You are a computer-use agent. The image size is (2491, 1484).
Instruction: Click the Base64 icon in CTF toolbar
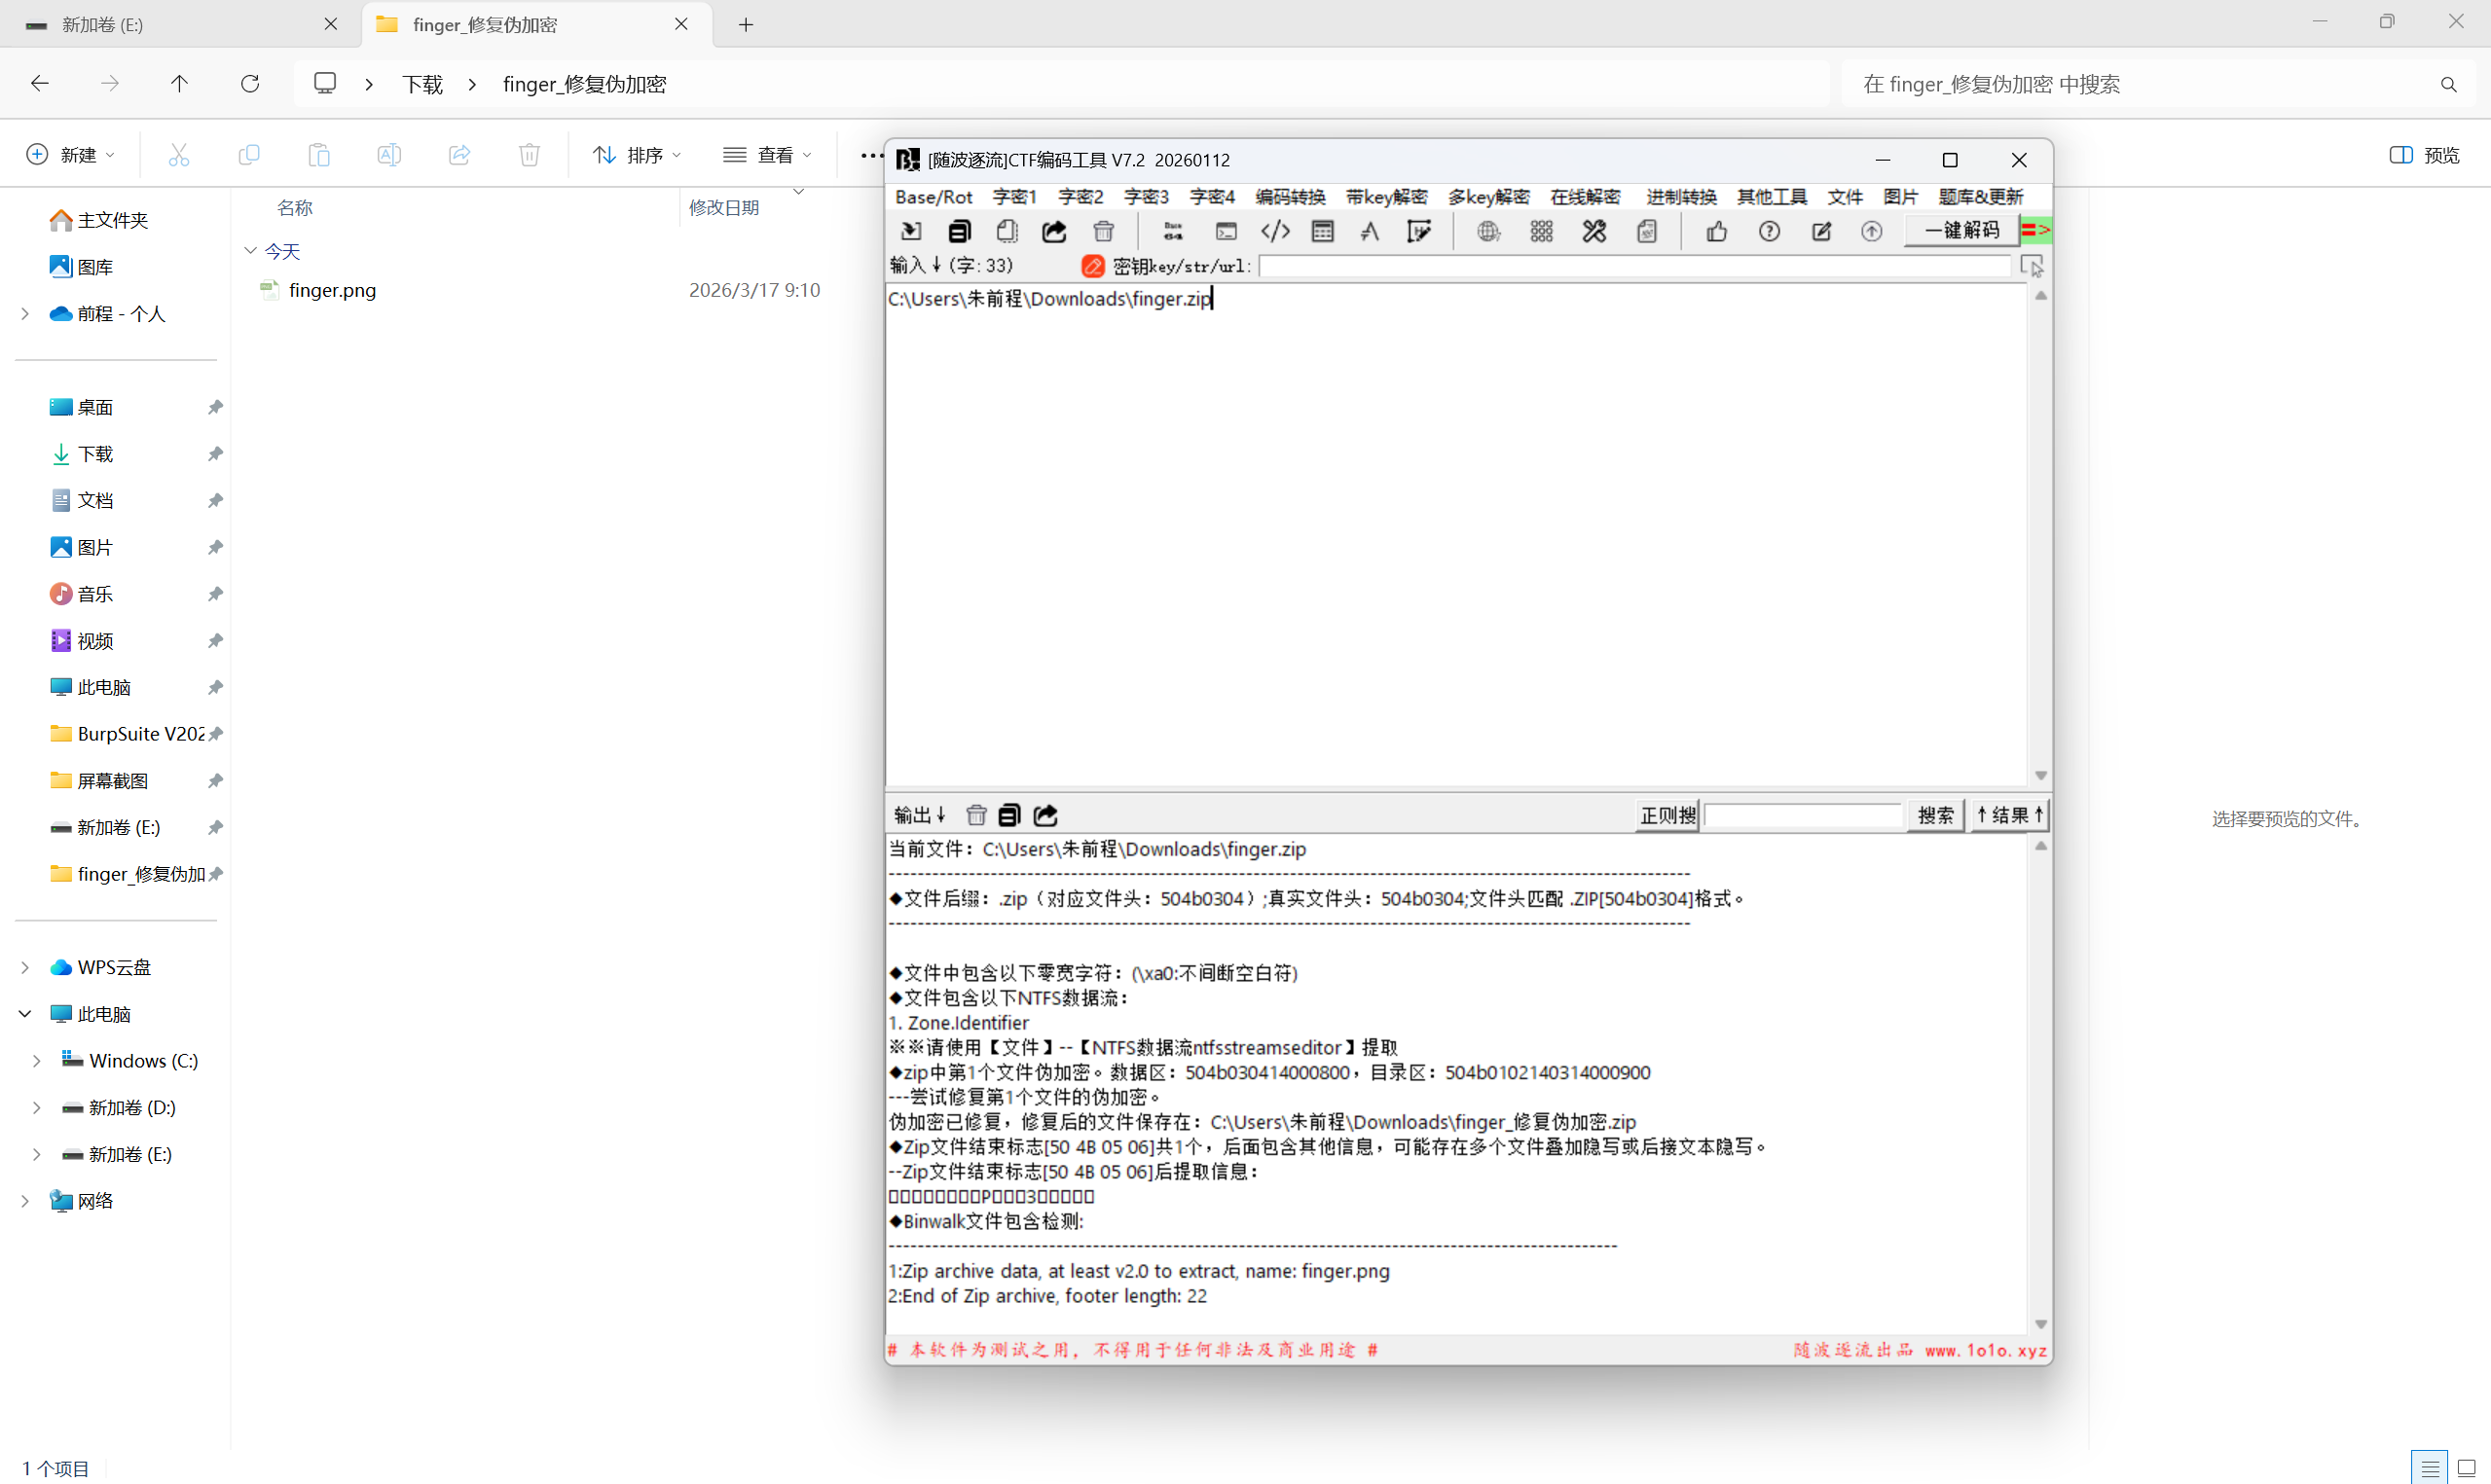(x=1173, y=232)
